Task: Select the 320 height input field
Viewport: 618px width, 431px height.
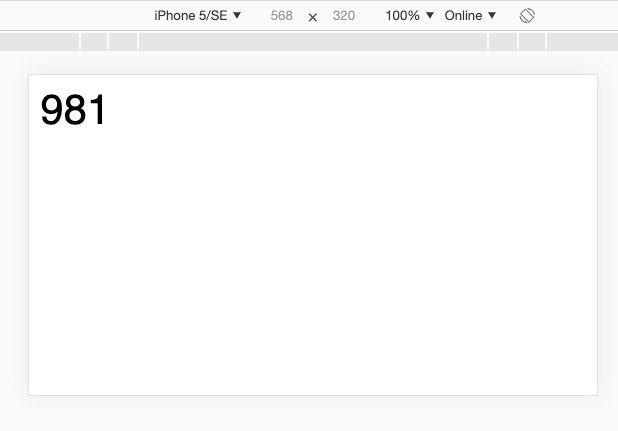Action: pos(344,16)
